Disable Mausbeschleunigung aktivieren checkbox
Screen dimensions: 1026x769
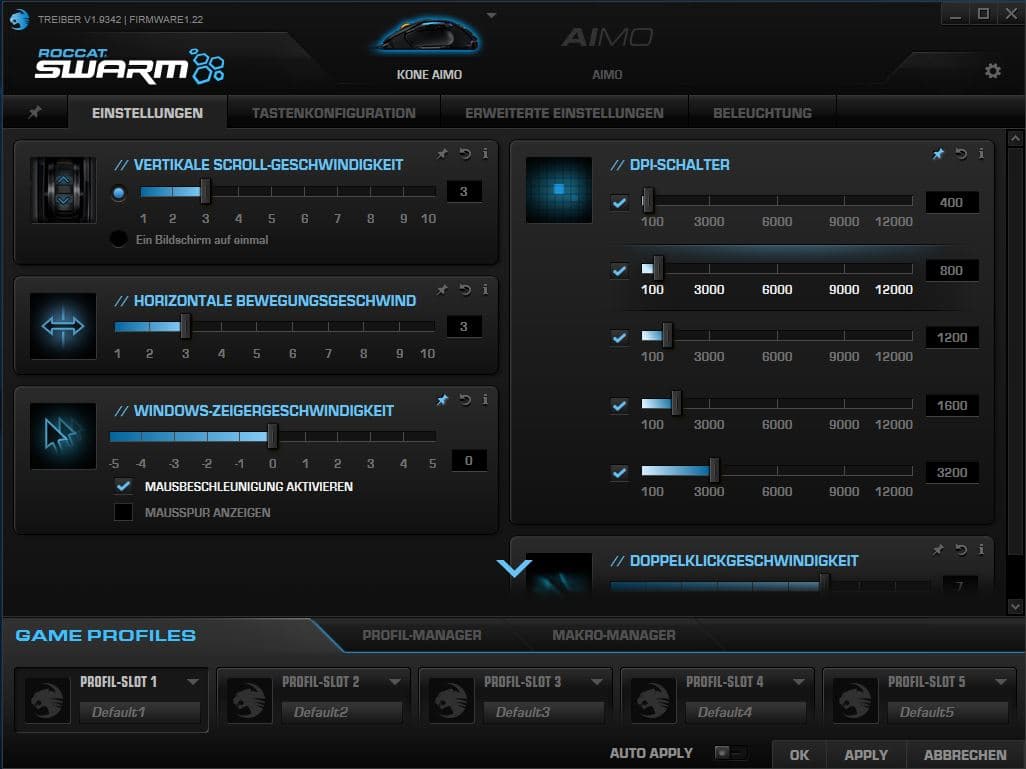pos(124,486)
